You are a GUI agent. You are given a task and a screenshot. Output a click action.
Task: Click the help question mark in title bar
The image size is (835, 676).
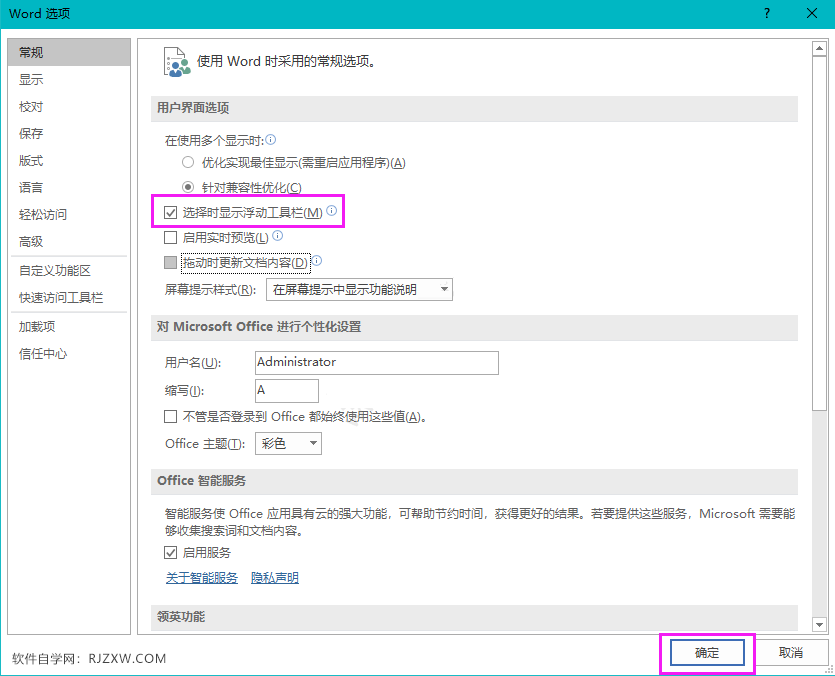(x=766, y=13)
